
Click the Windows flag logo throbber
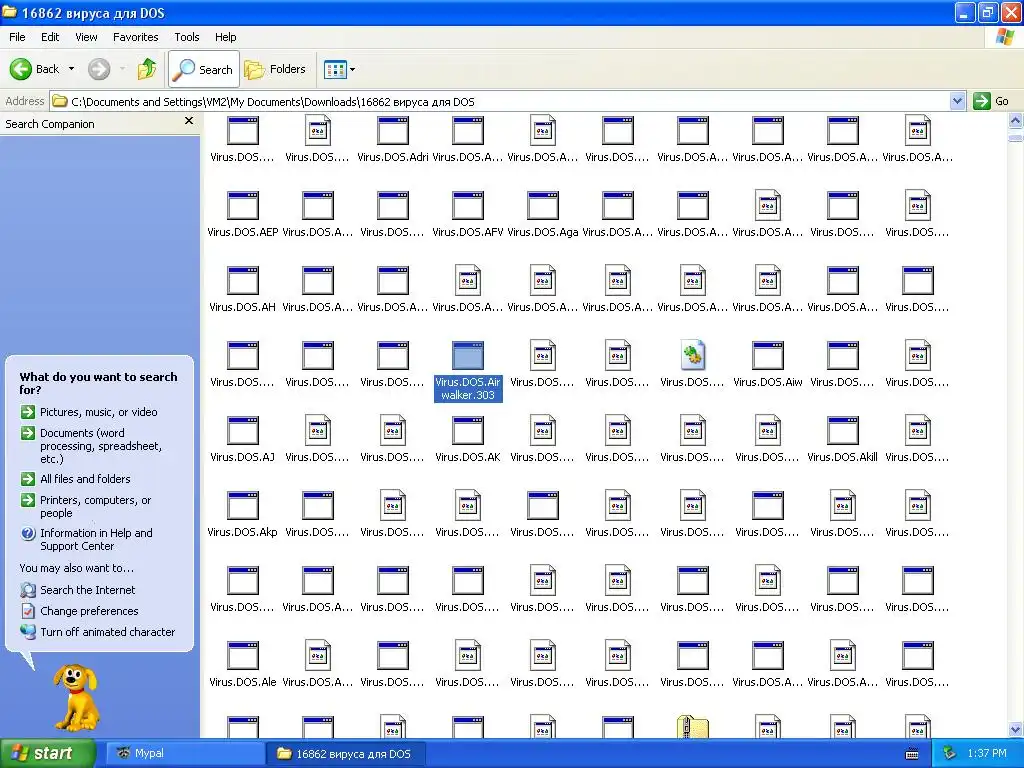pos(1004,37)
